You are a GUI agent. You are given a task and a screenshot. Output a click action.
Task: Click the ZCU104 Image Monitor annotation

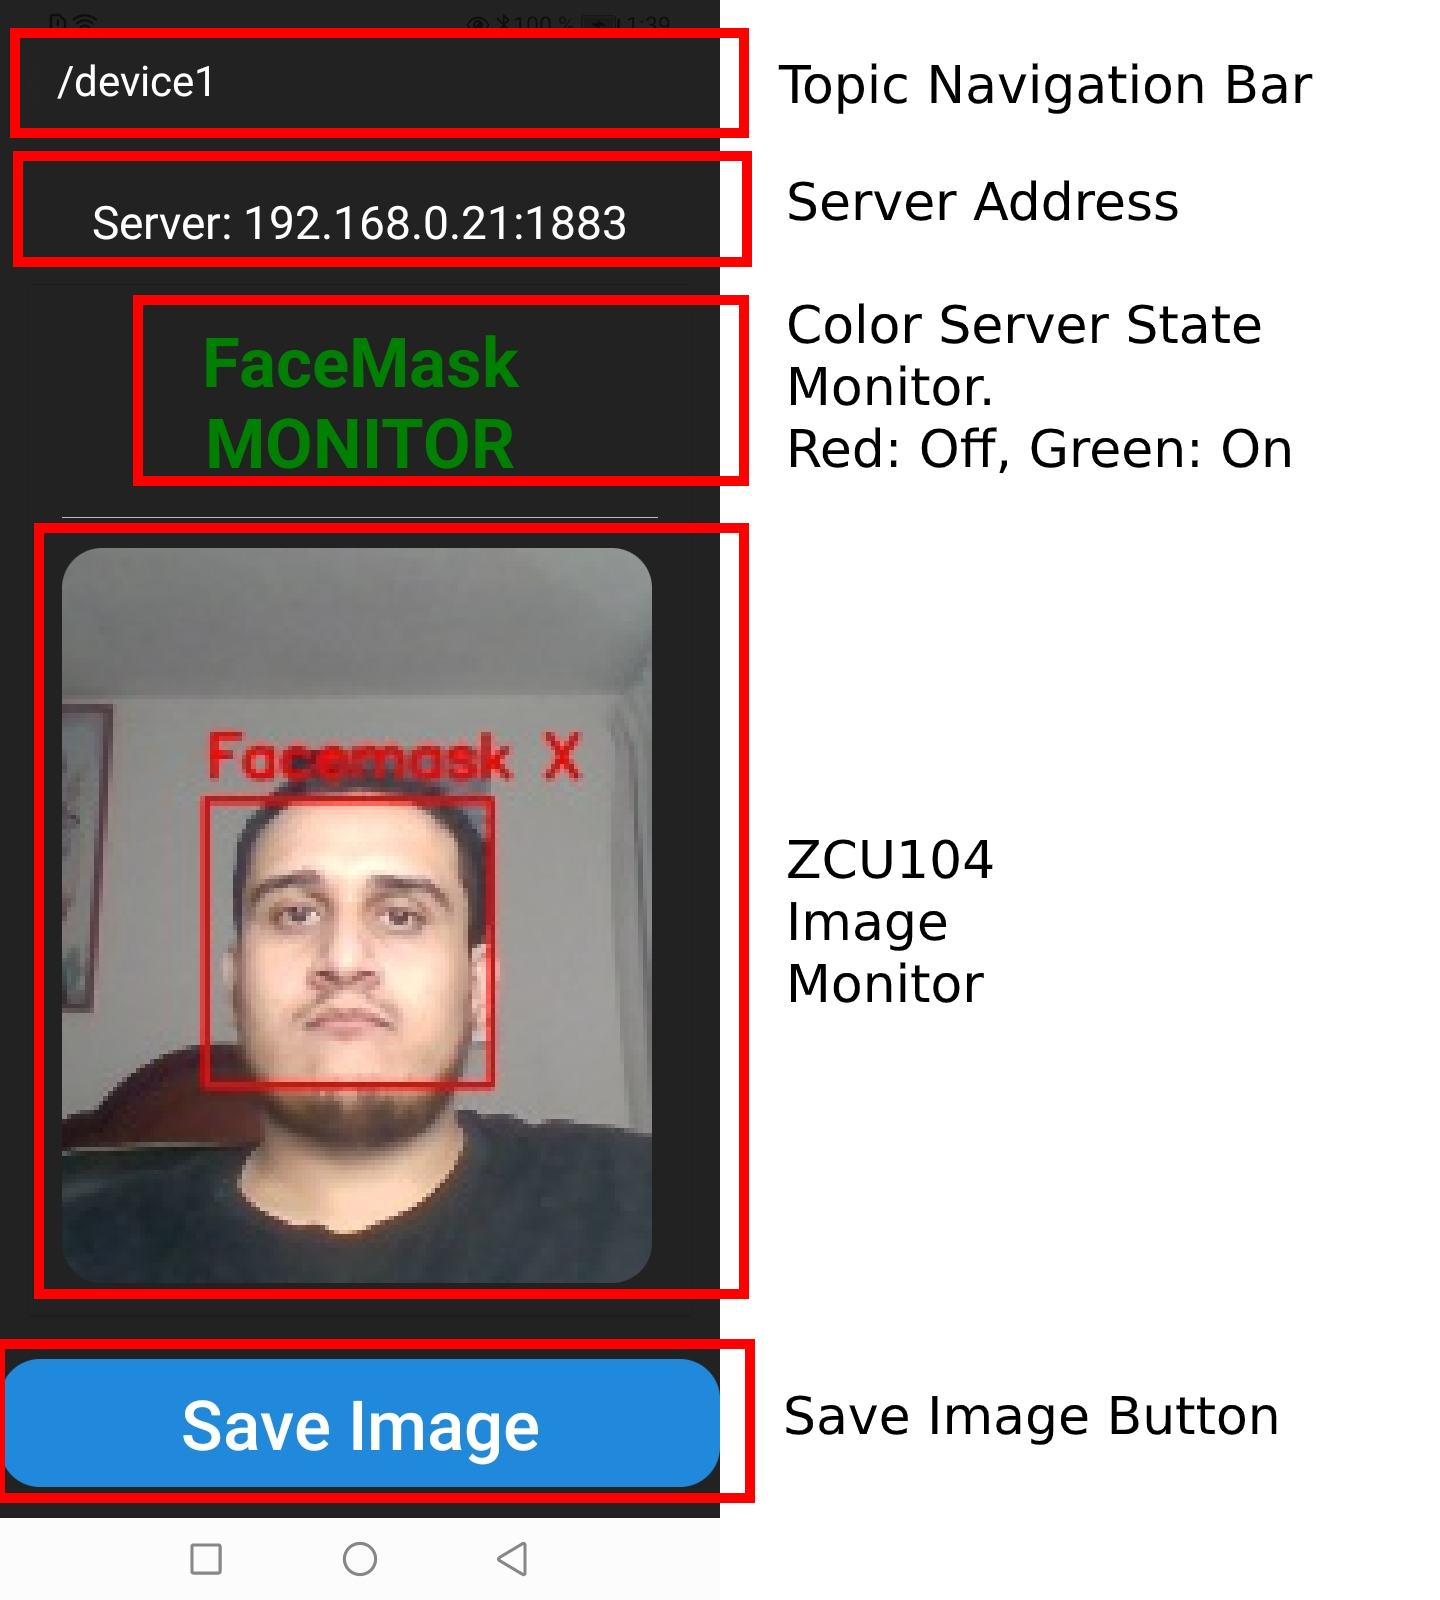[890, 921]
